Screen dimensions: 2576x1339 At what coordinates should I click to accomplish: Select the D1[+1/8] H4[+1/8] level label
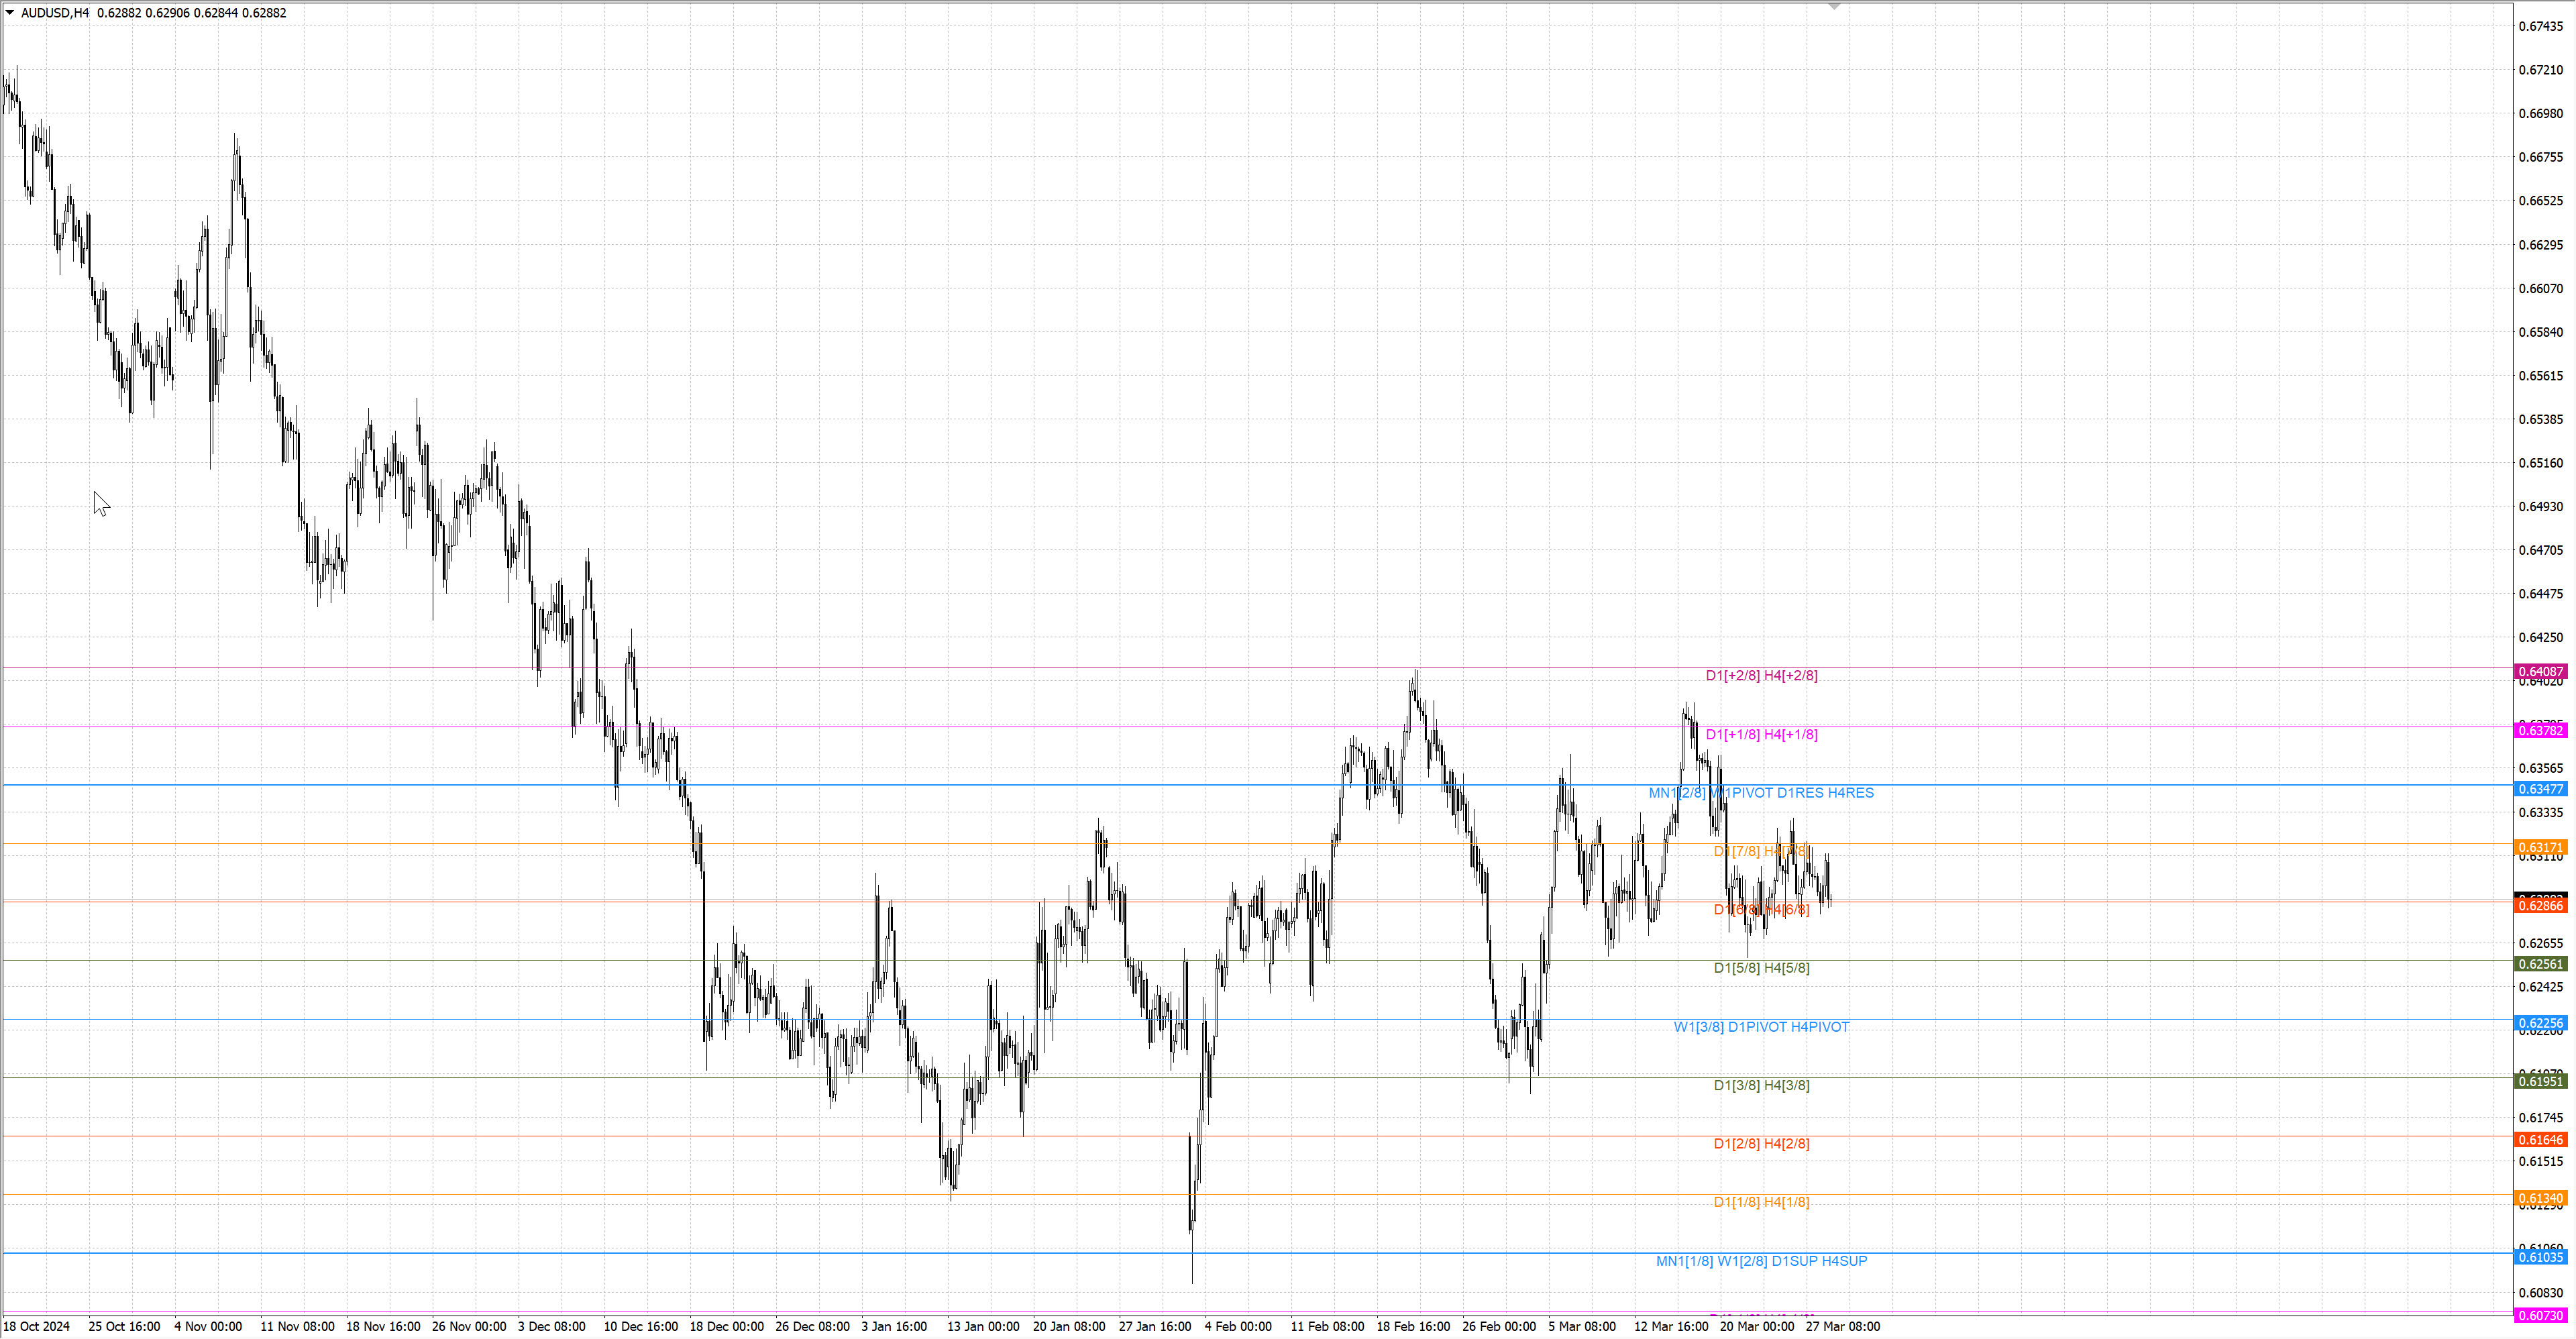click(x=1761, y=735)
